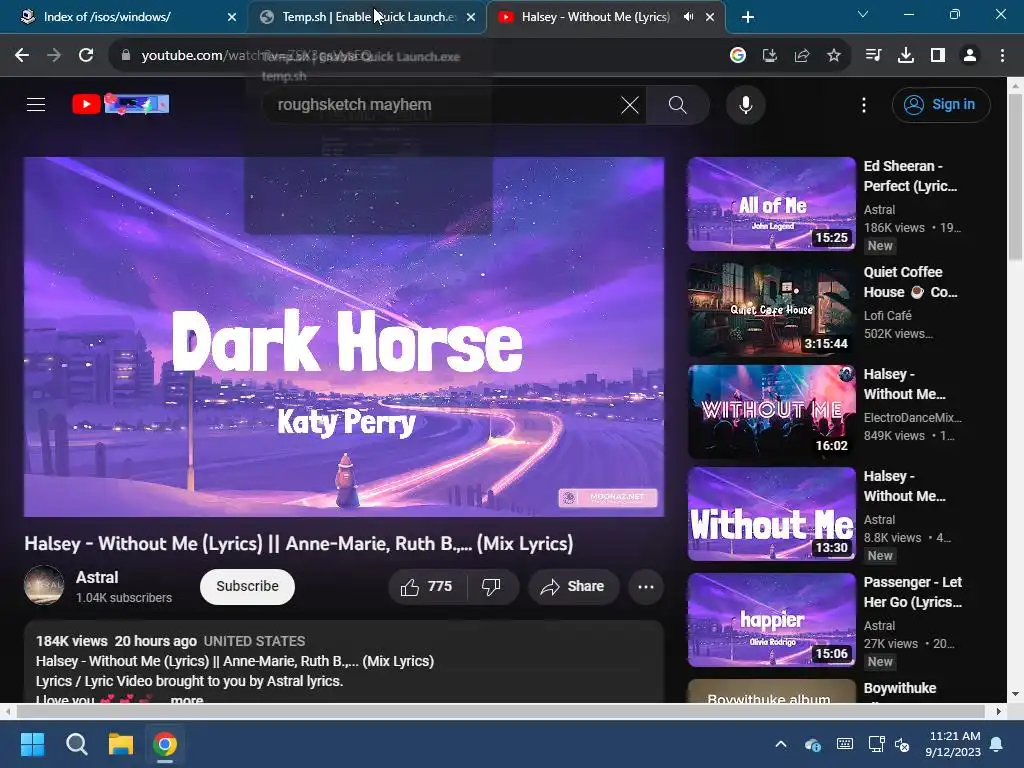Open happier Olivia Rodrigo thumbnail
The height and width of the screenshot is (768, 1024).
(x=772, y=619)
